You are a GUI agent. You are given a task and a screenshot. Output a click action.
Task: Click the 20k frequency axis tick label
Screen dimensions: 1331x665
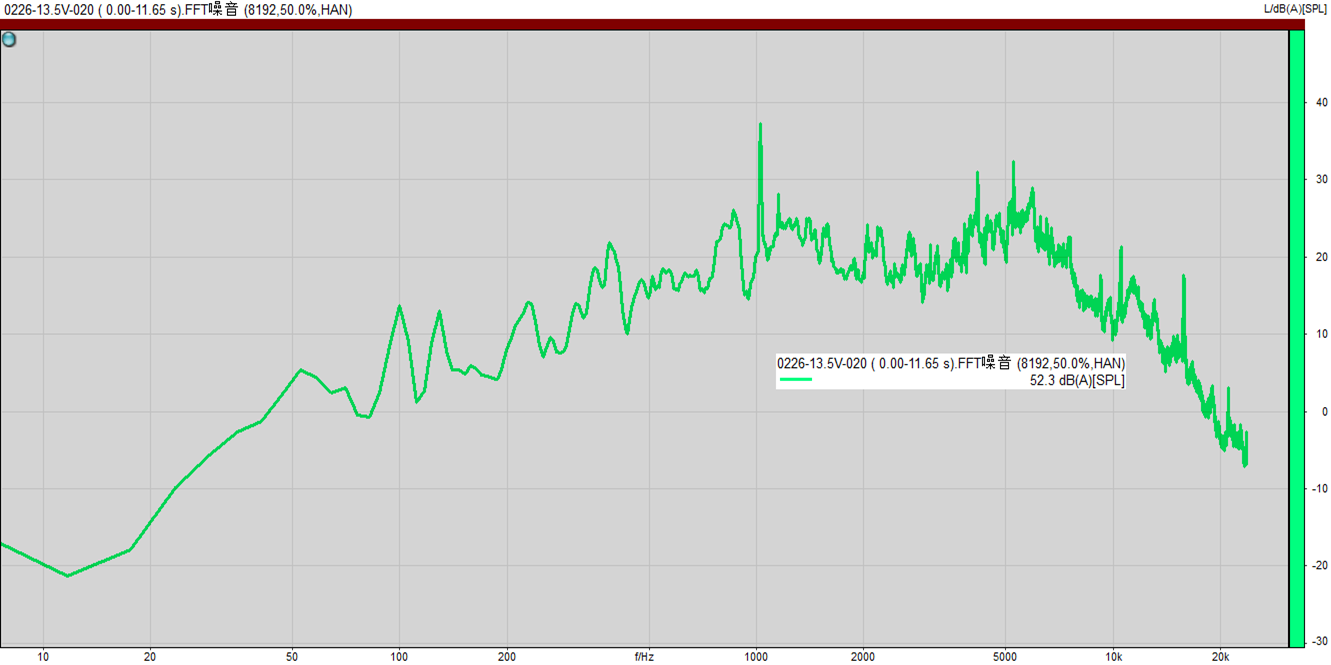pyautogui.click(x=1220, y=657)
